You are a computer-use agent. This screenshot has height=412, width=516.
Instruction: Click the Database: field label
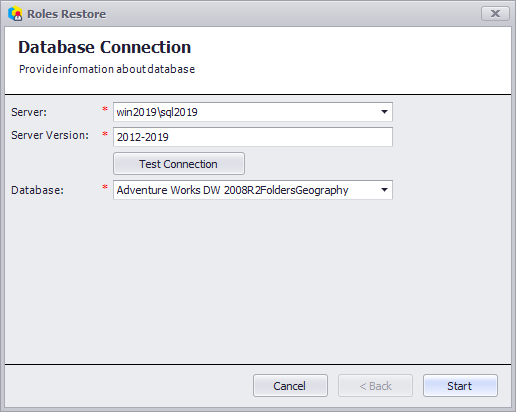coord(37,190)
